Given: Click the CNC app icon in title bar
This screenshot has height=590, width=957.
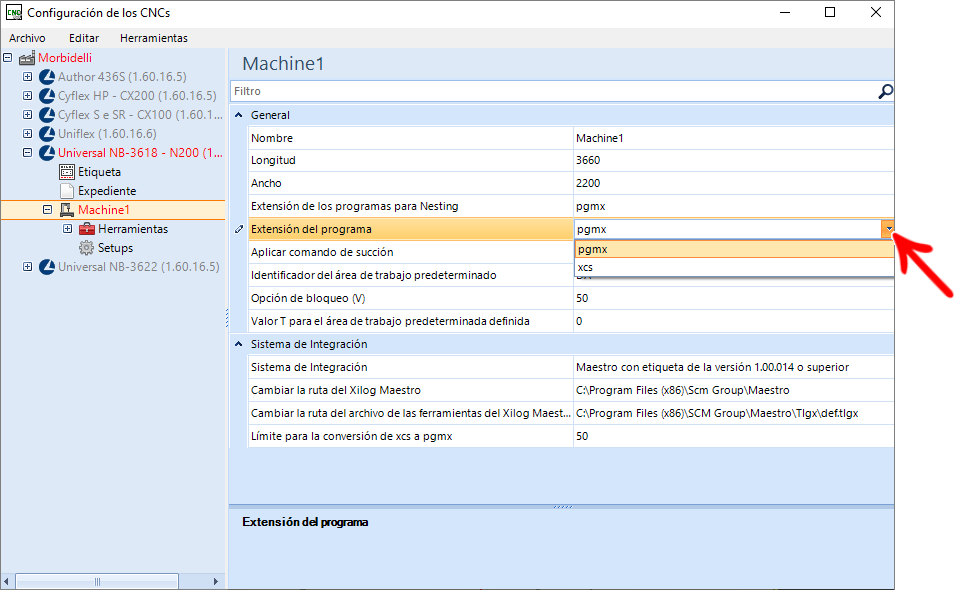Looking at the screenshot, I should 13,12.
